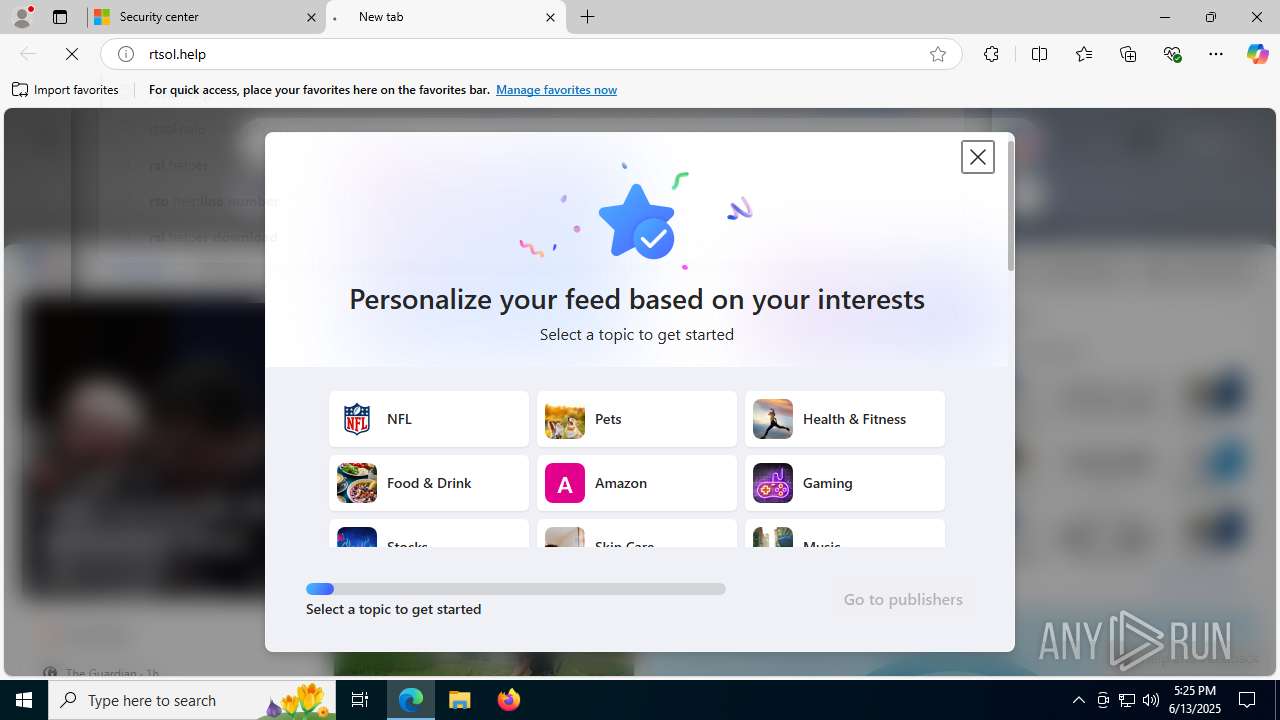Click the address bar showing rtsol.help

530,54
